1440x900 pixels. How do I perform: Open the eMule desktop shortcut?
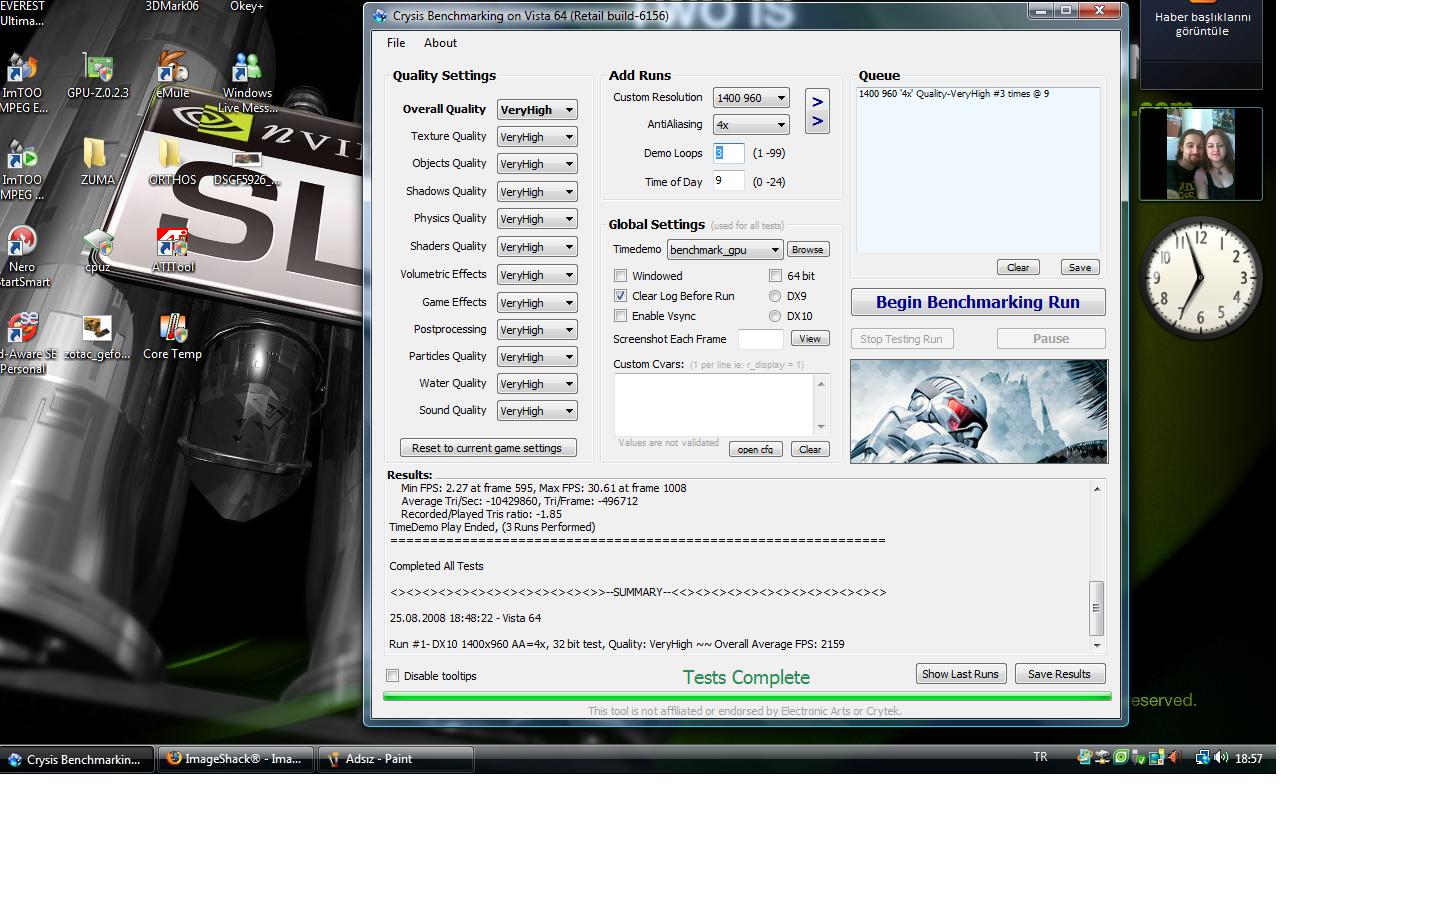(x=172, y=75)
